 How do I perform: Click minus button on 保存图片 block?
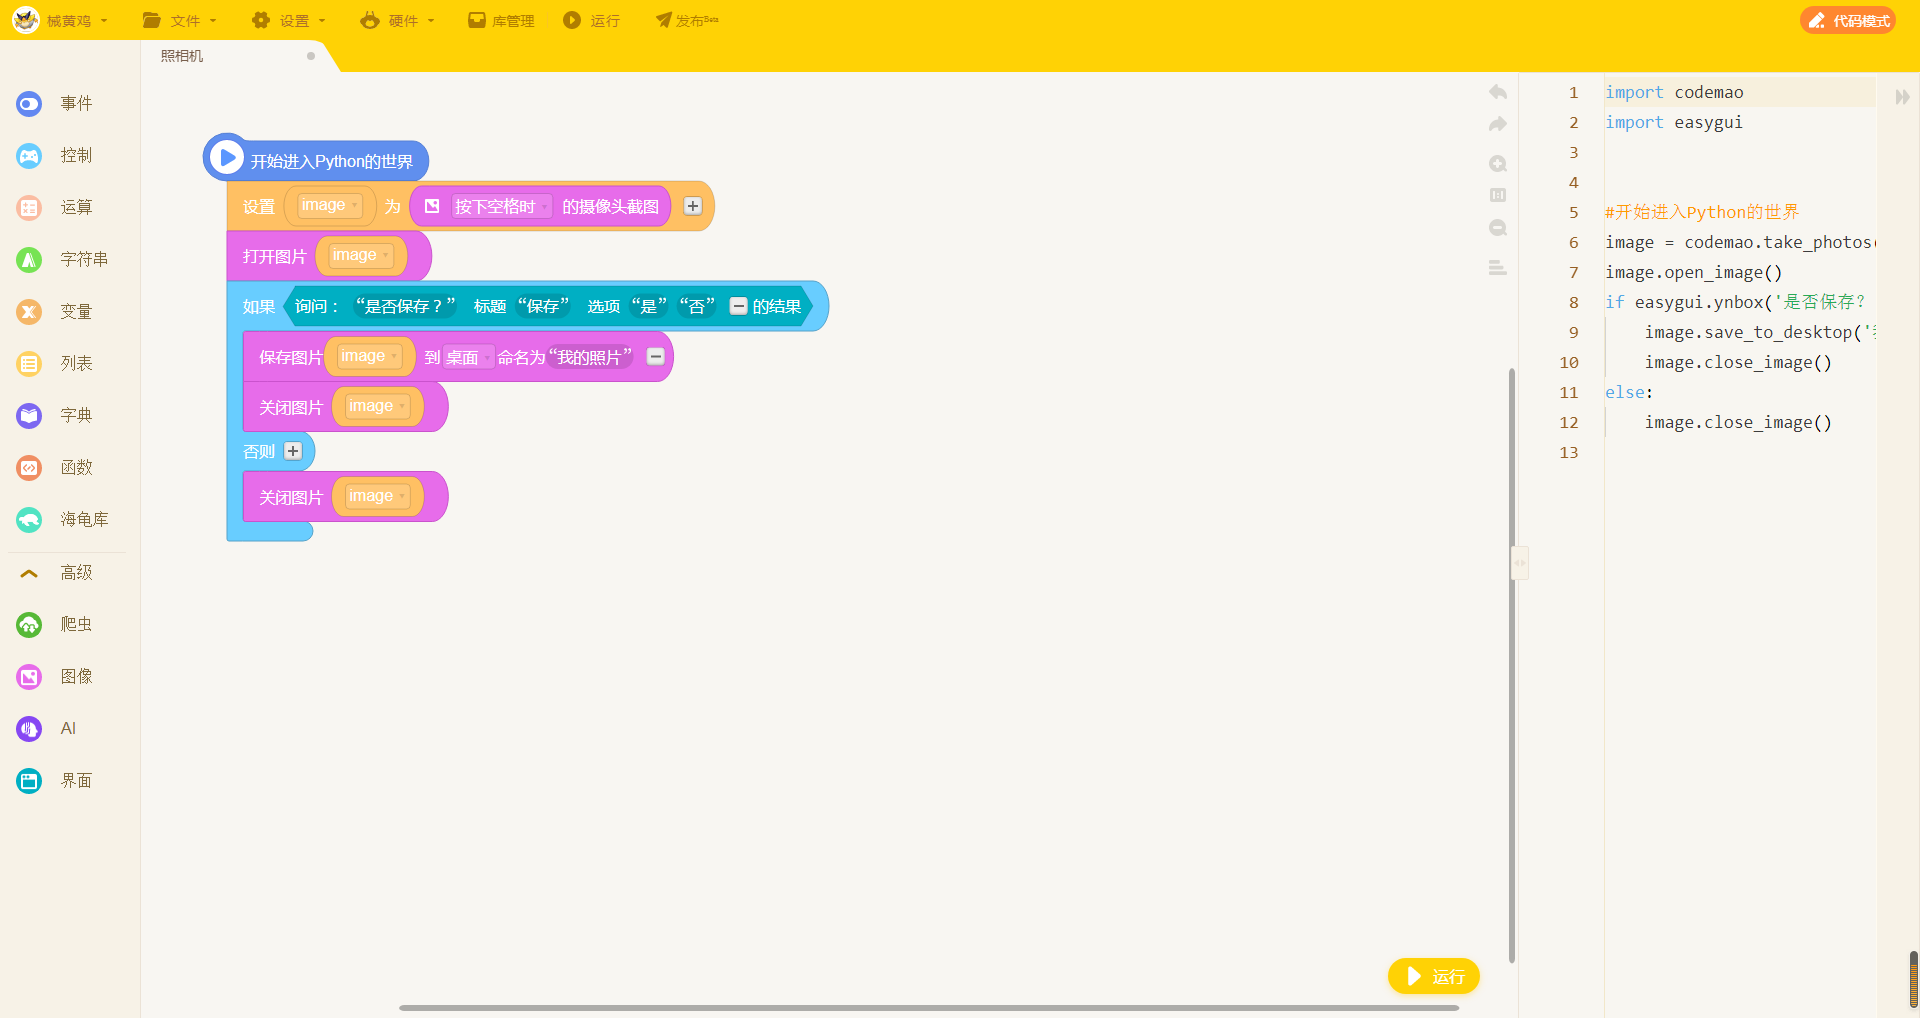click(656, 356)
